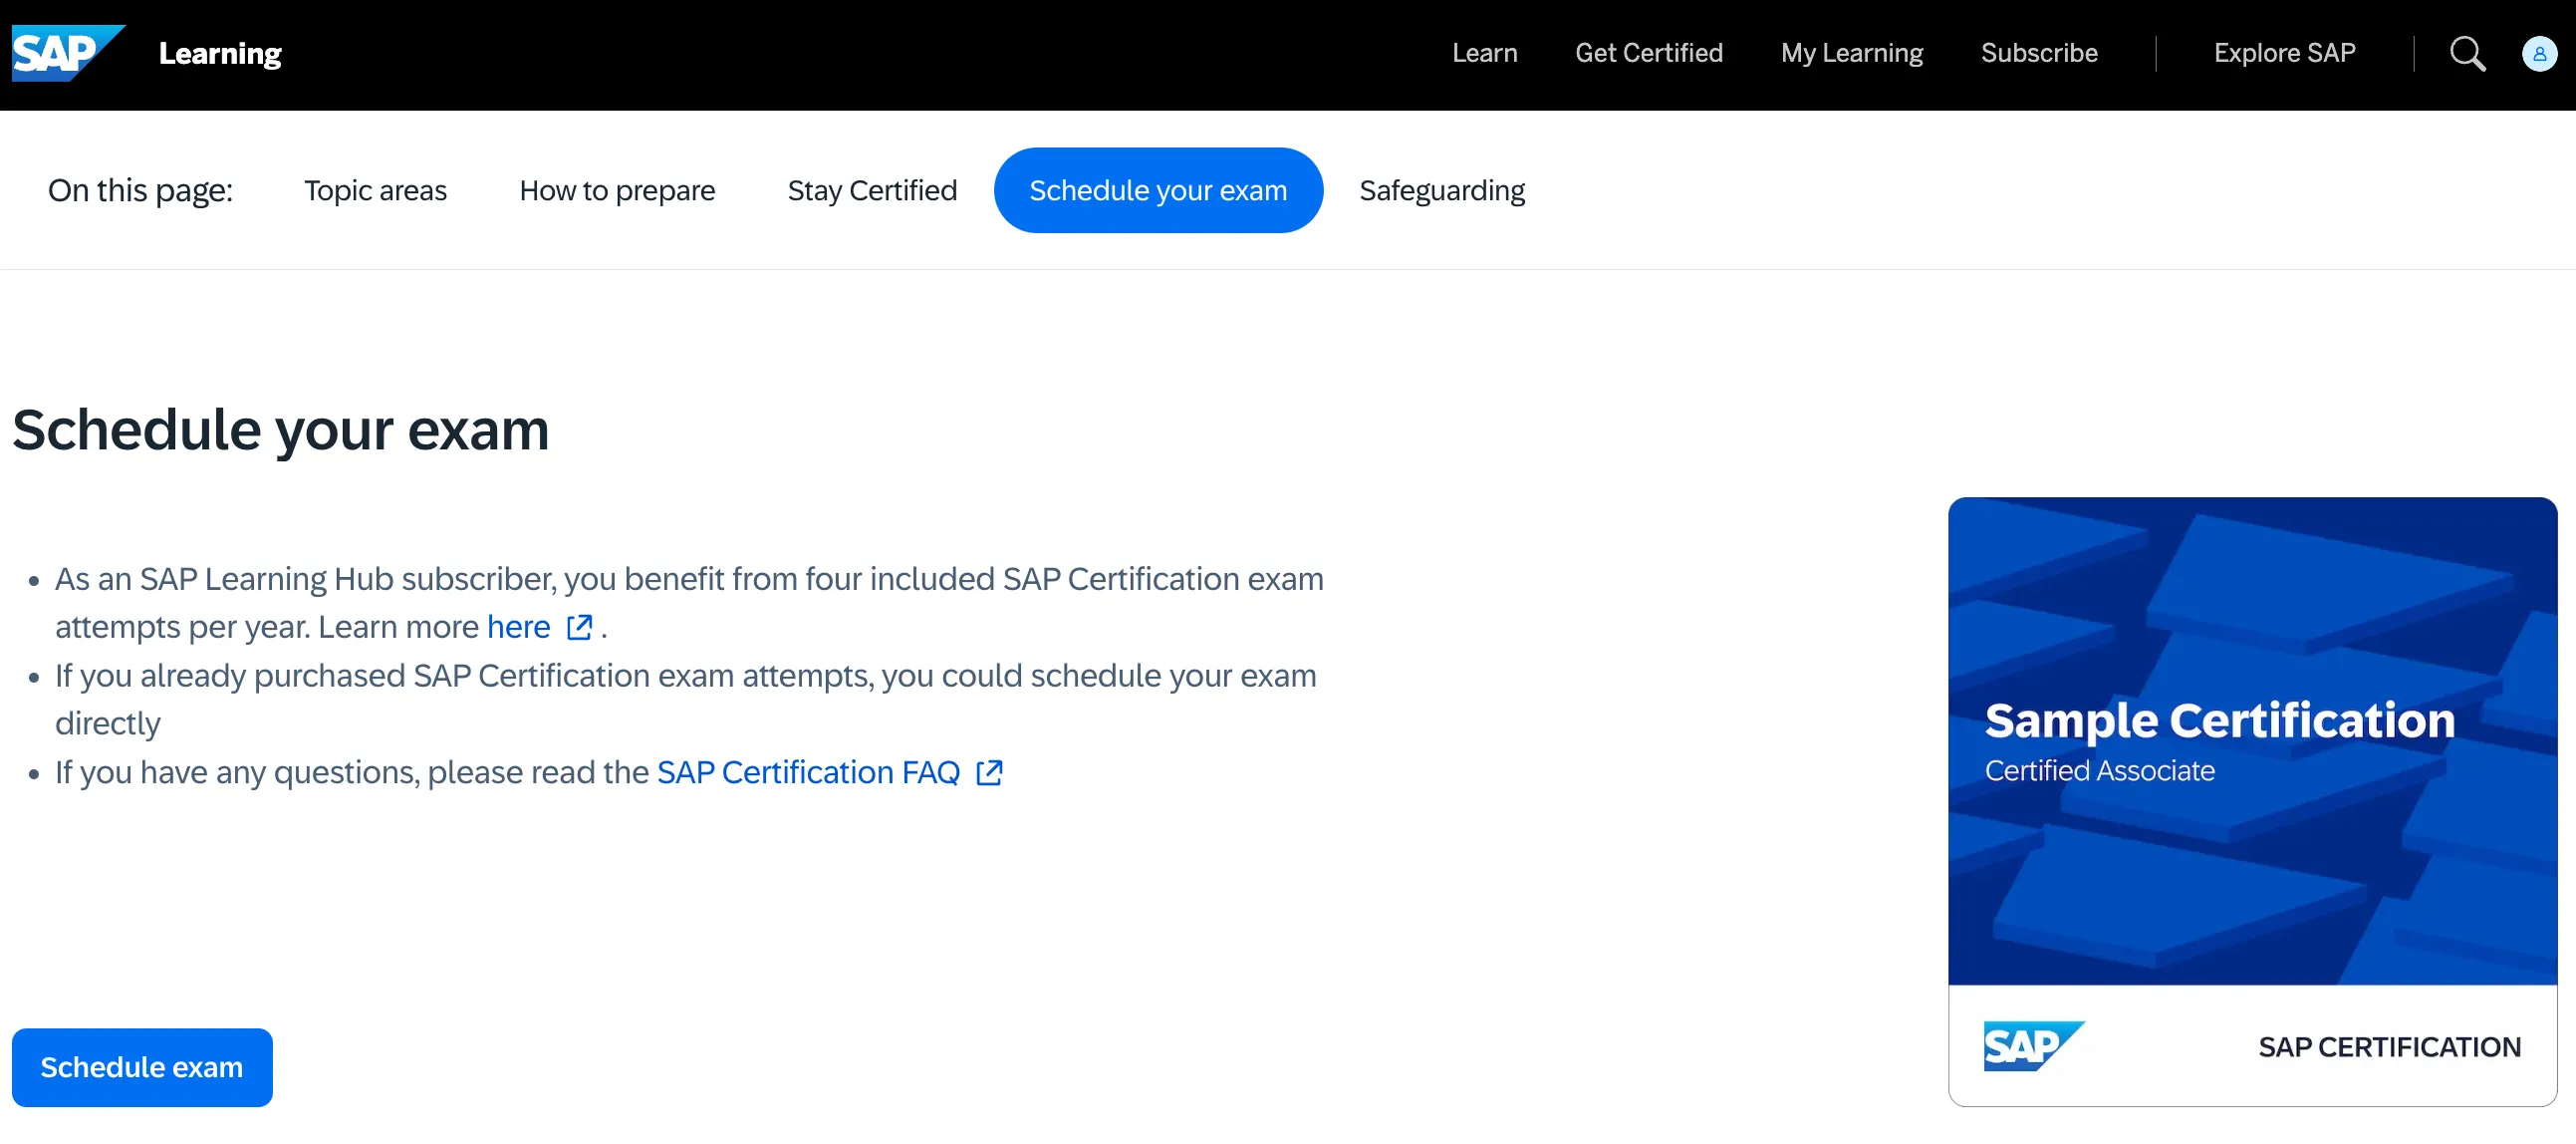The width and height of the screenshot is (2576, 1144).
Task: Jump to the Safeguarding section
Action: pyautogui.click(x=1441, y=190)
